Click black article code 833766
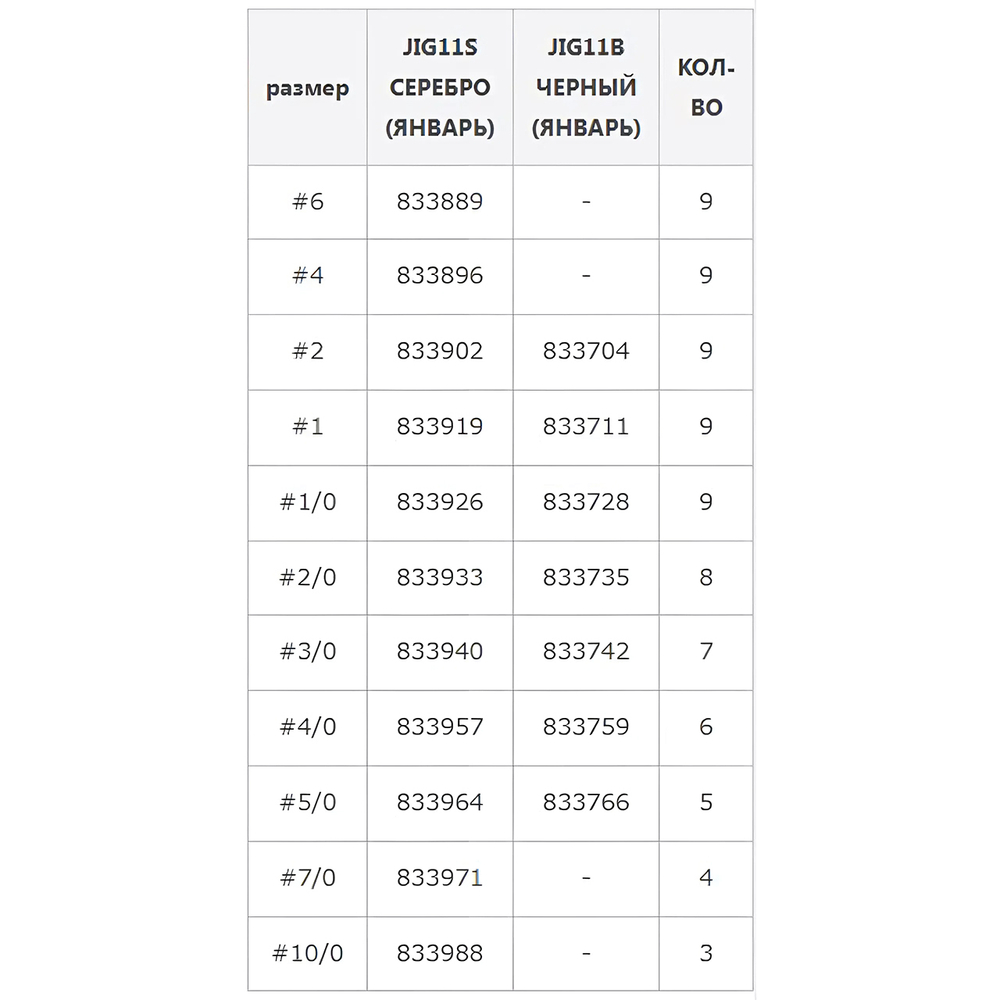Image resolution: width=1000 pixels, height=1000 pixels. click(586, 802)
